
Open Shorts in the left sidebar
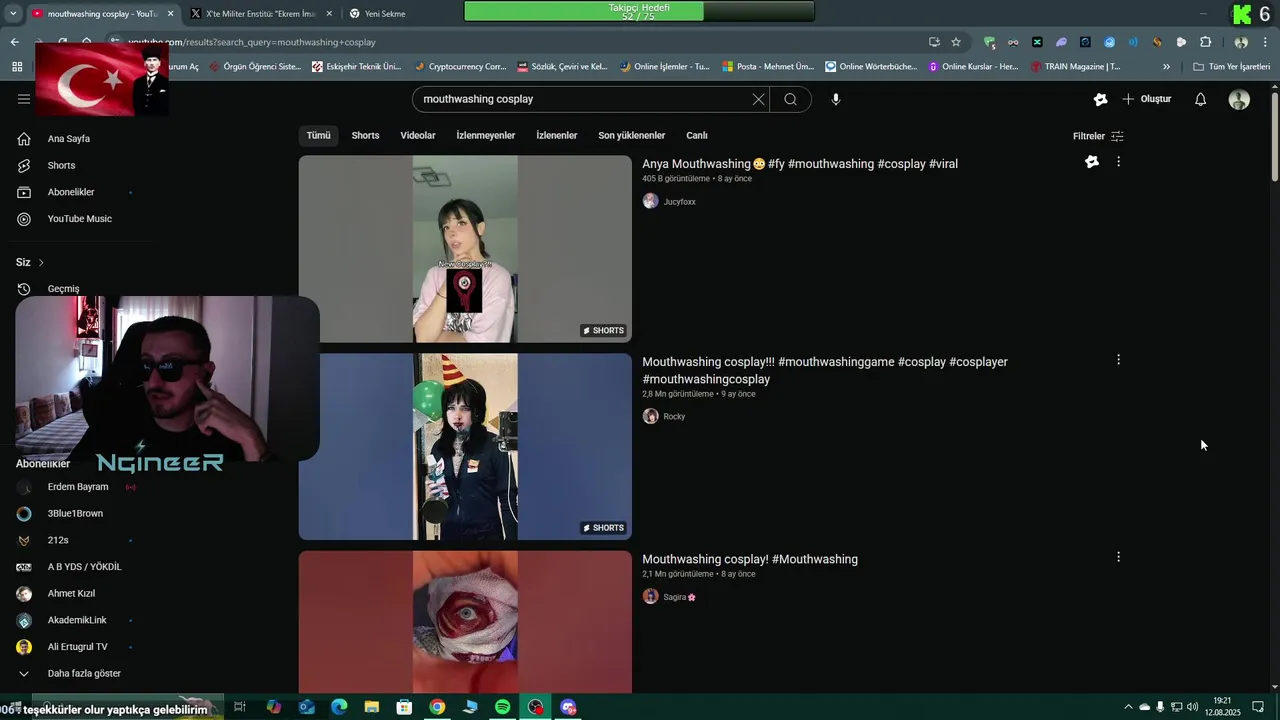click(61, 165)
